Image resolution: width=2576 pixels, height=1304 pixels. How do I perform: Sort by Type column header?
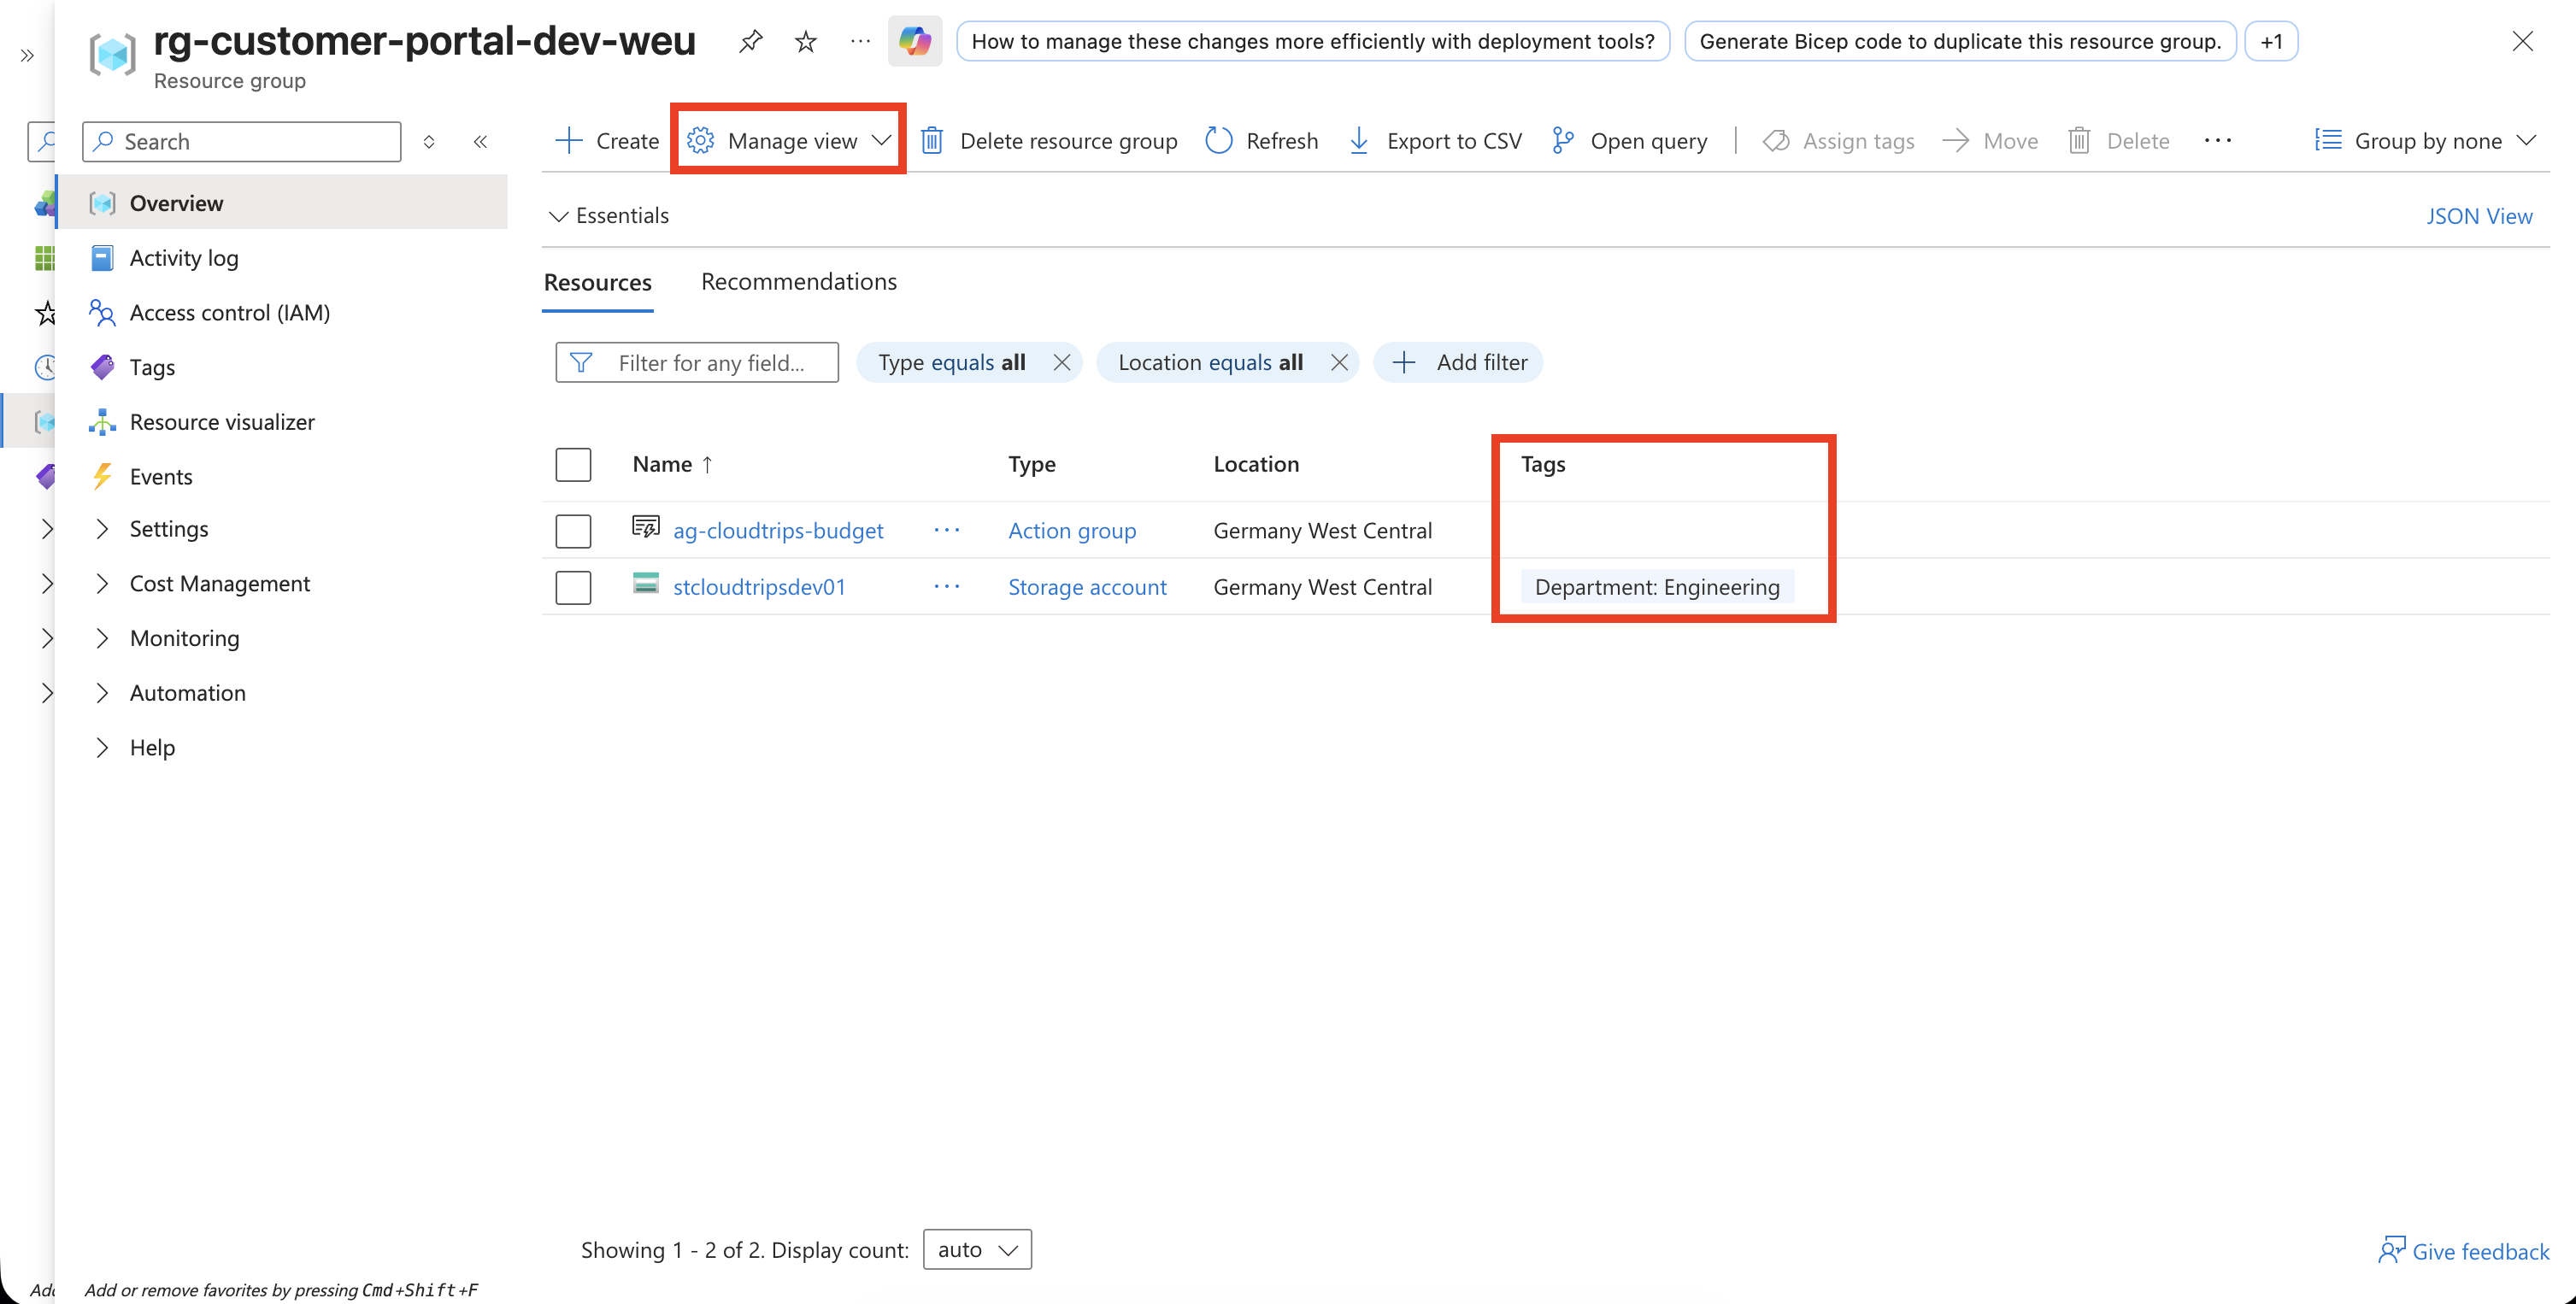coord(1031,465)
